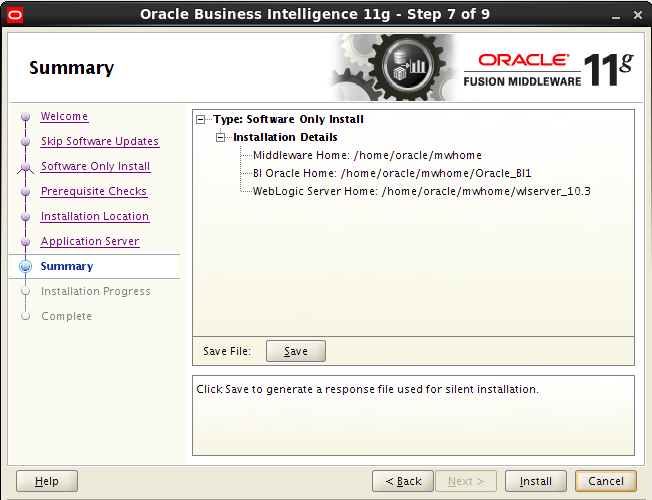This screenshot has height=500, width=652.
Task: Click the Summary page heading
Action: (72, 68)
